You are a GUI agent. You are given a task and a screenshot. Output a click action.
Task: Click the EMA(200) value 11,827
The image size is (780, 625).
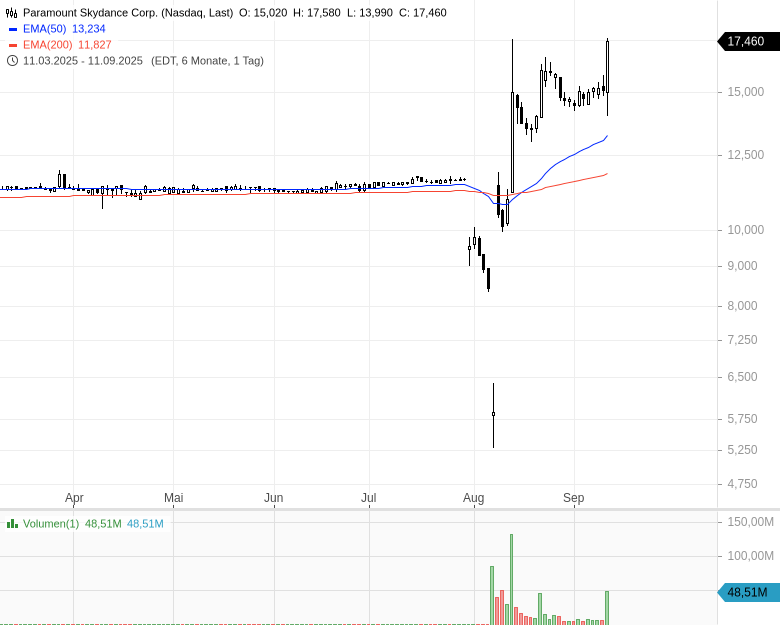95,45
